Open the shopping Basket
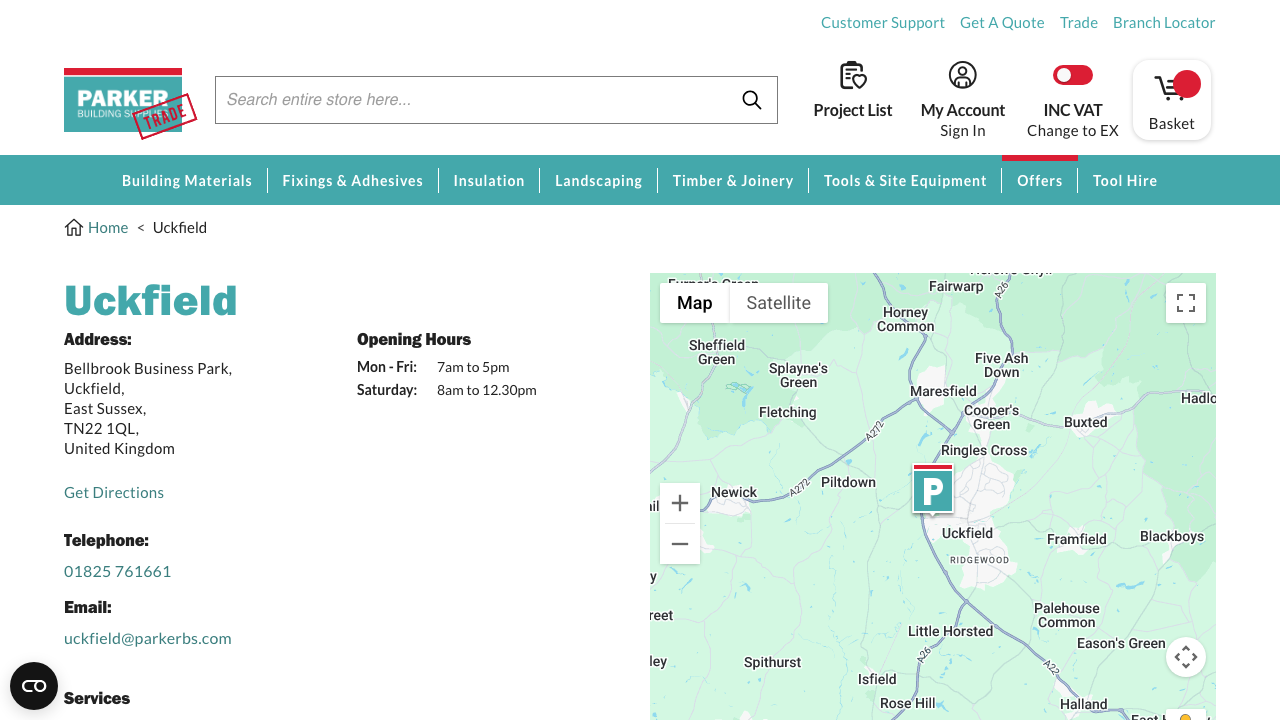Viewport: 1280px width, 720px height. (1171, 100)
